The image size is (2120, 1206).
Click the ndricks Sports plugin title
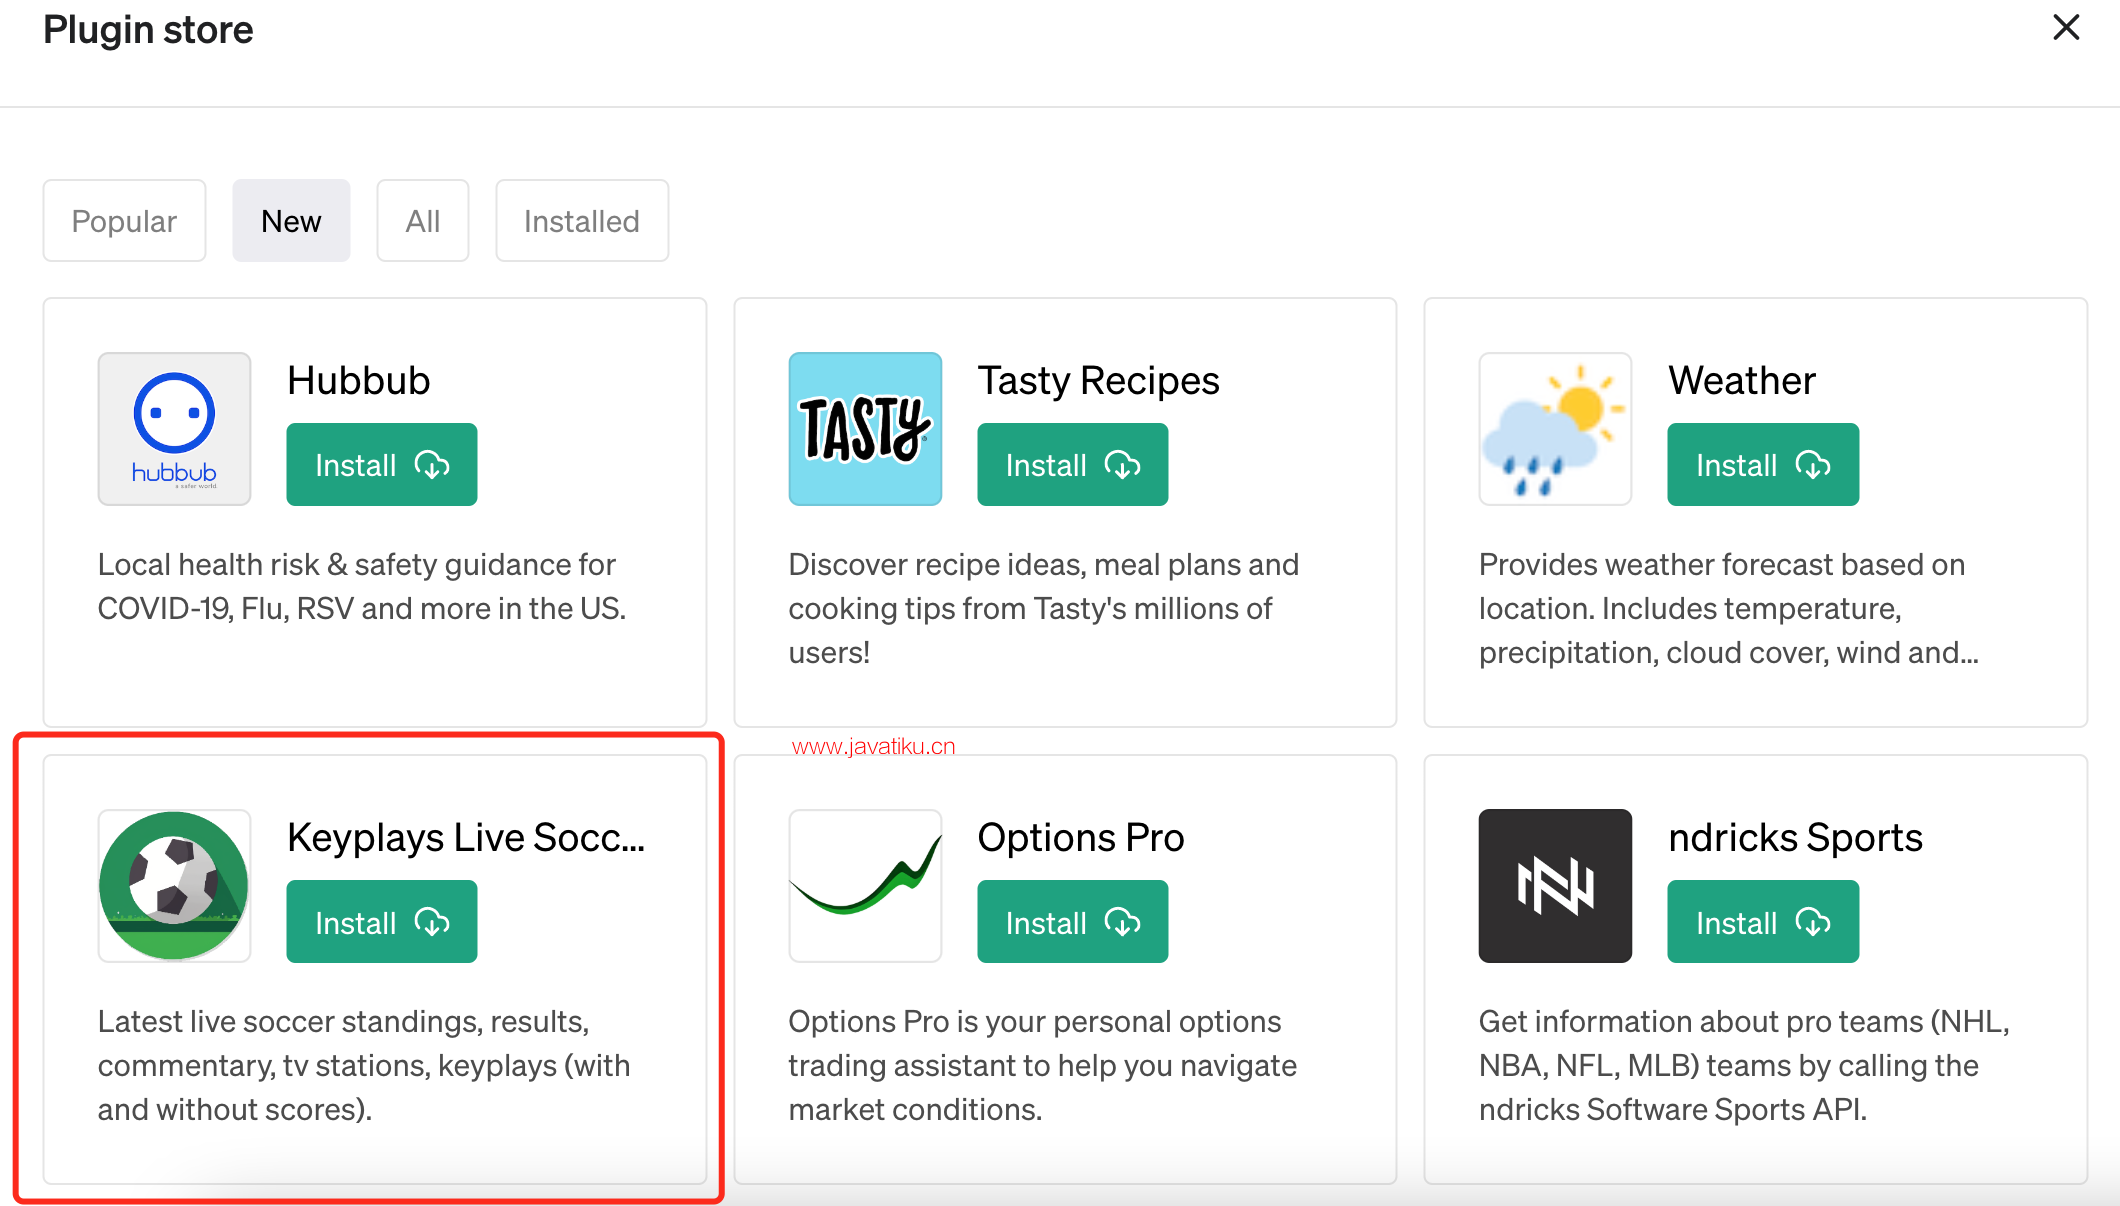point(1795,838)
